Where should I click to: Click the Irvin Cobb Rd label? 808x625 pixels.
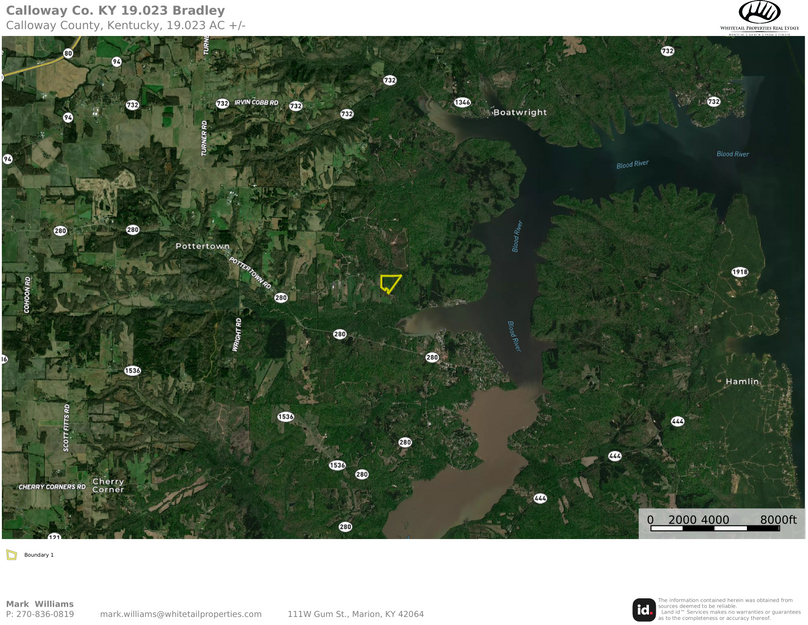[x=256, y=103]
